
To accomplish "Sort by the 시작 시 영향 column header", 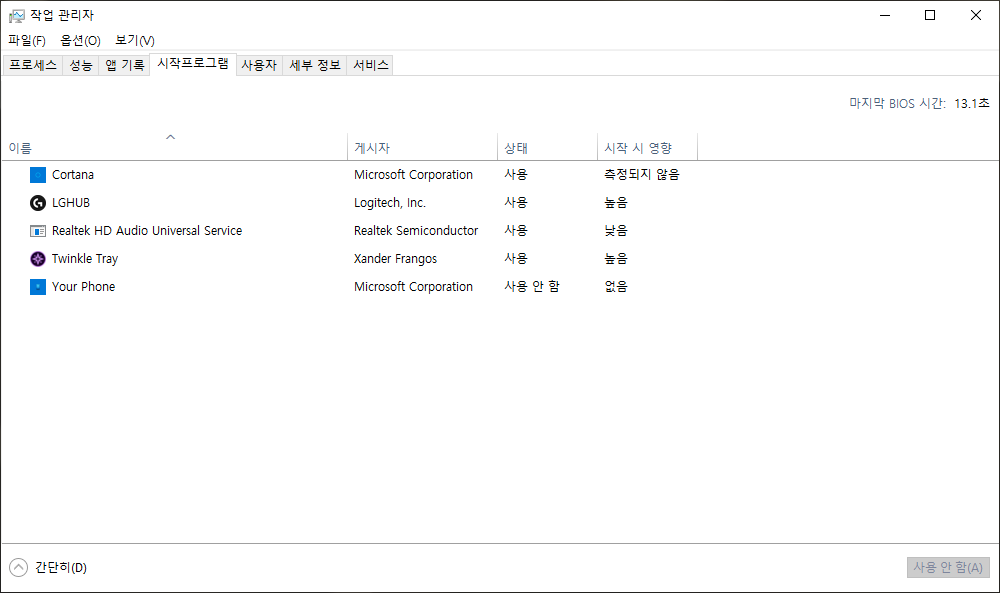I will 647,147.
